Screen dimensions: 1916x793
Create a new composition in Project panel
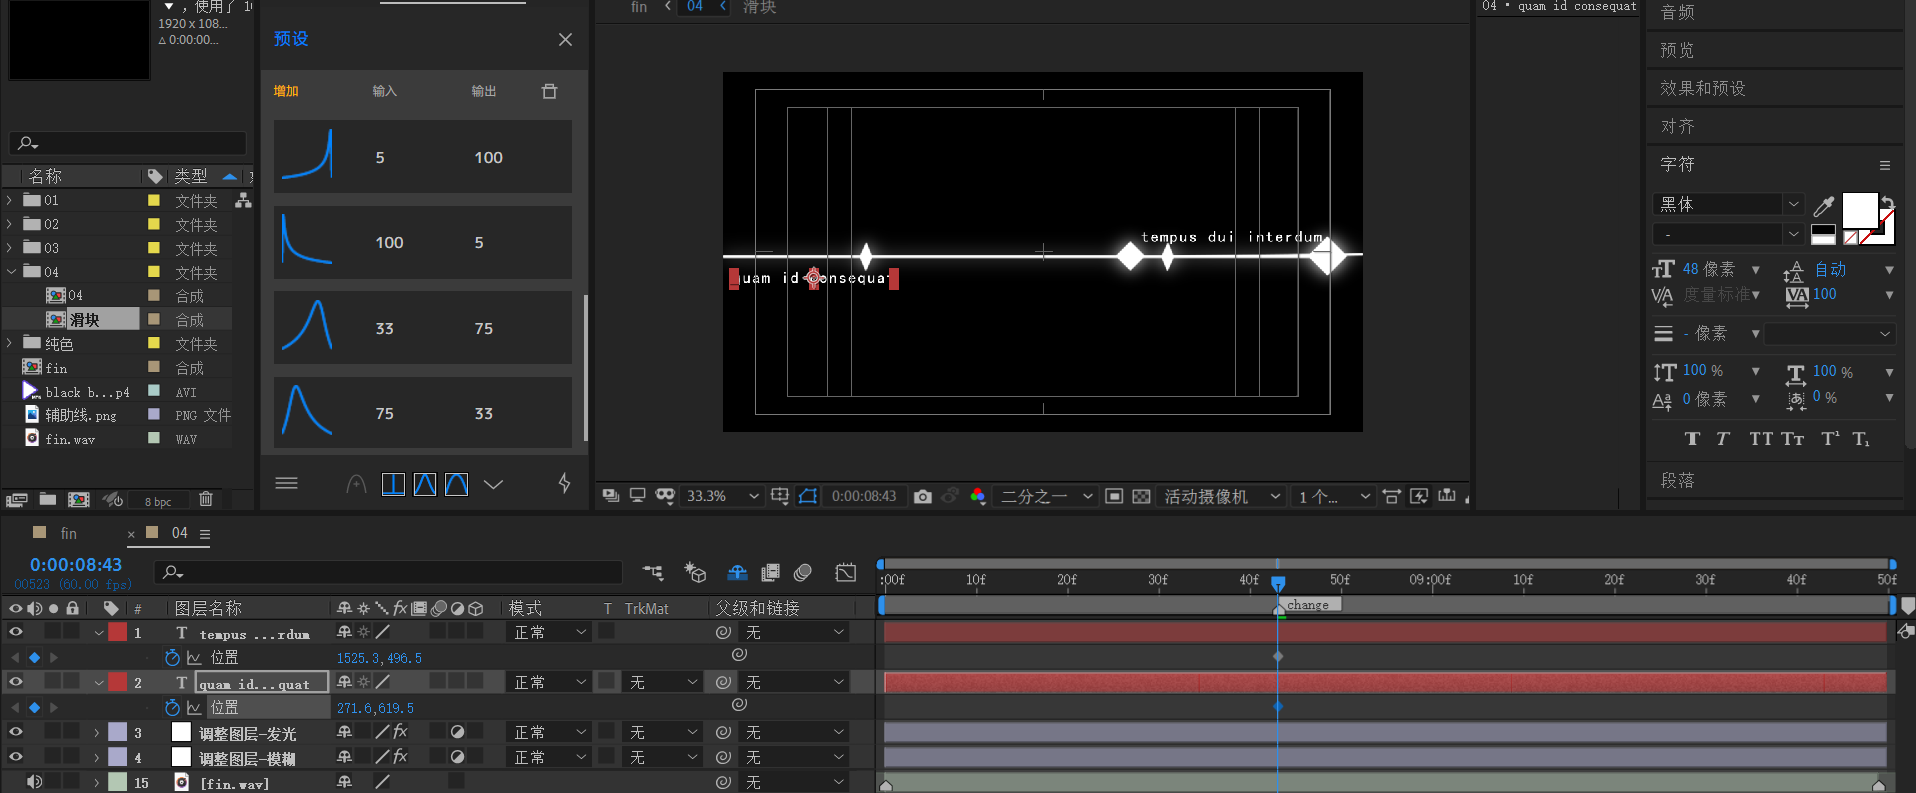click(79, 499)
